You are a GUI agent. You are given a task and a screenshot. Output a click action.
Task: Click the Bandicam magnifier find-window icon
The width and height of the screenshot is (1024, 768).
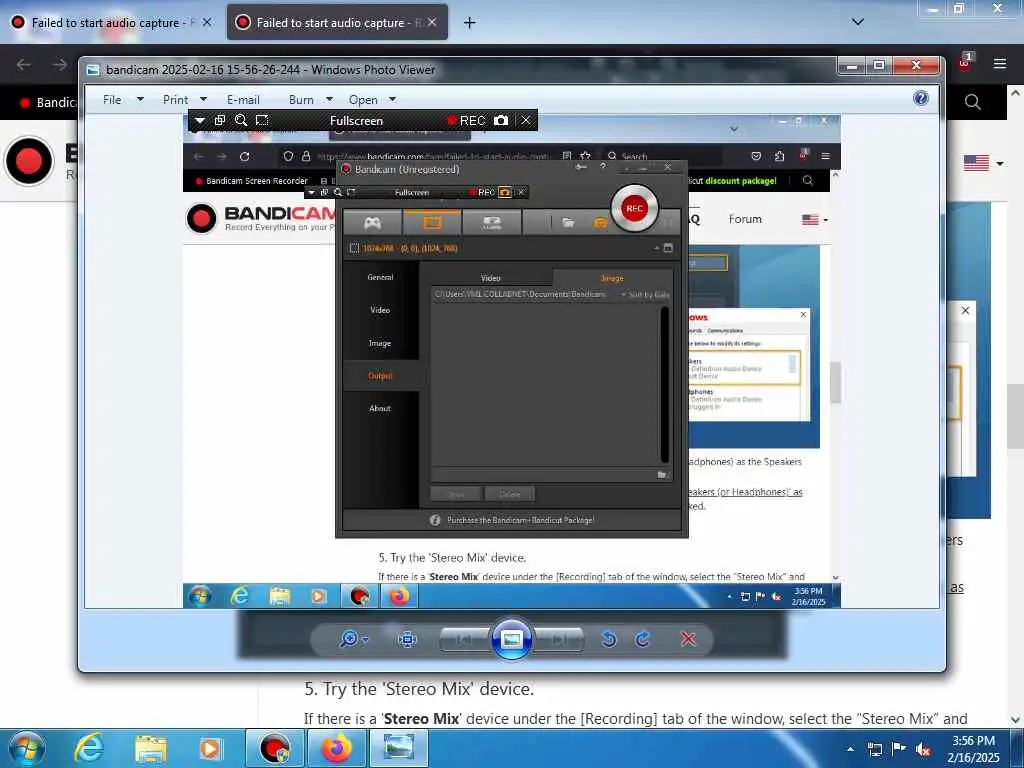[x=241, y=120]
